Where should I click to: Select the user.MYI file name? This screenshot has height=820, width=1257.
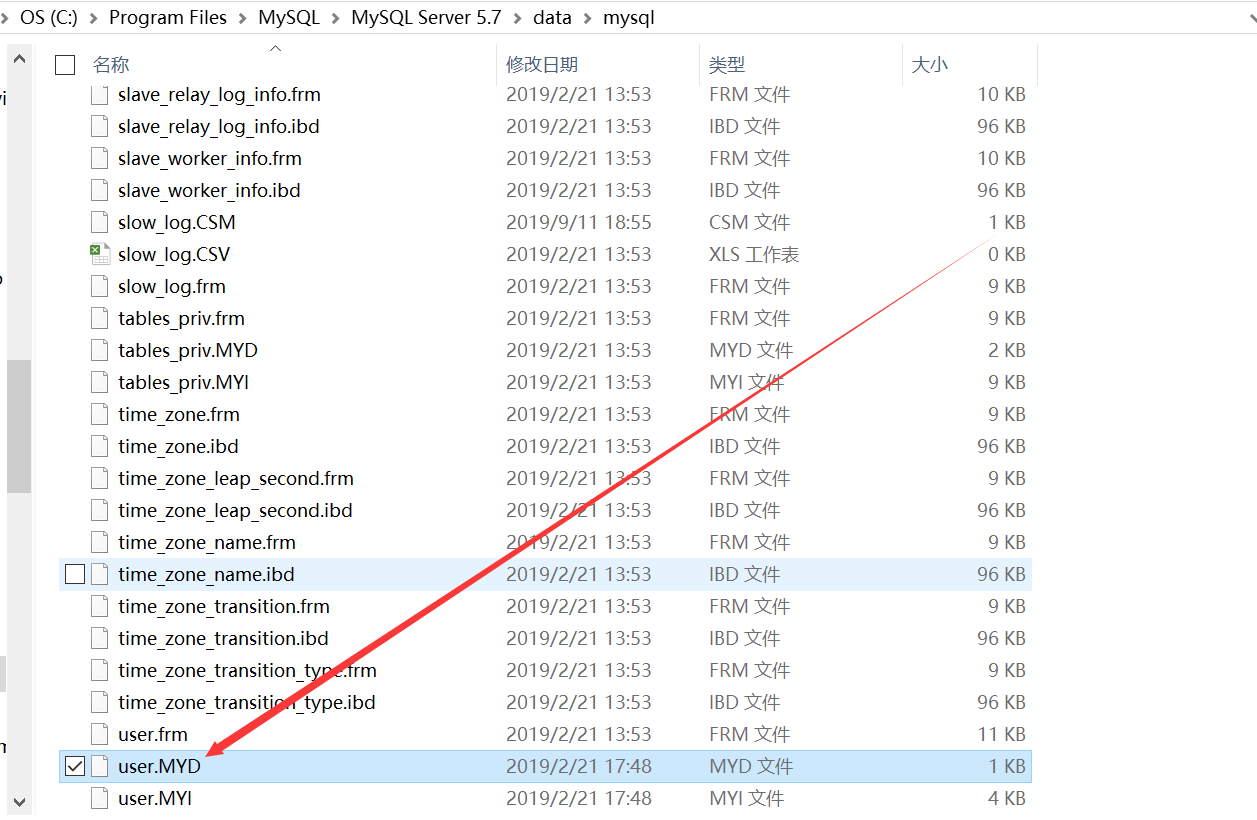coord(155,799)
